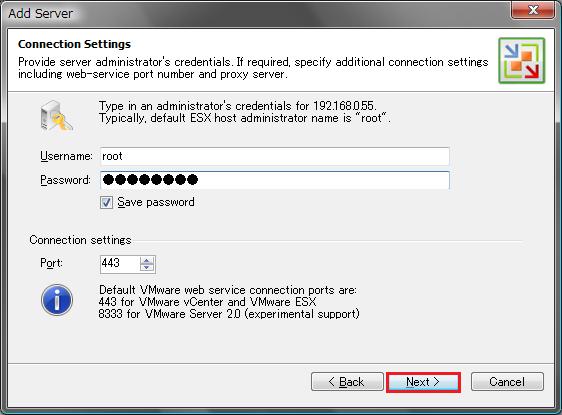The height and width of the screenshot is (415, 562).
Task: Click the credentials prompt mentioning 192.168.0.55
Action: tap(238, 106)
